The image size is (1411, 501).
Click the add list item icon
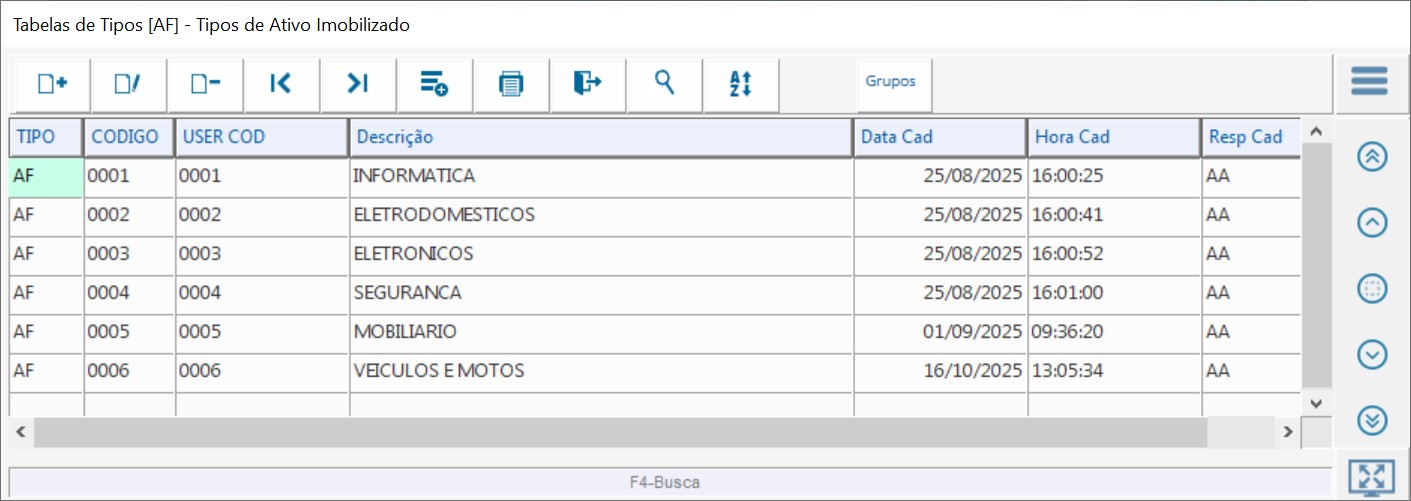(x=434, y=84)
